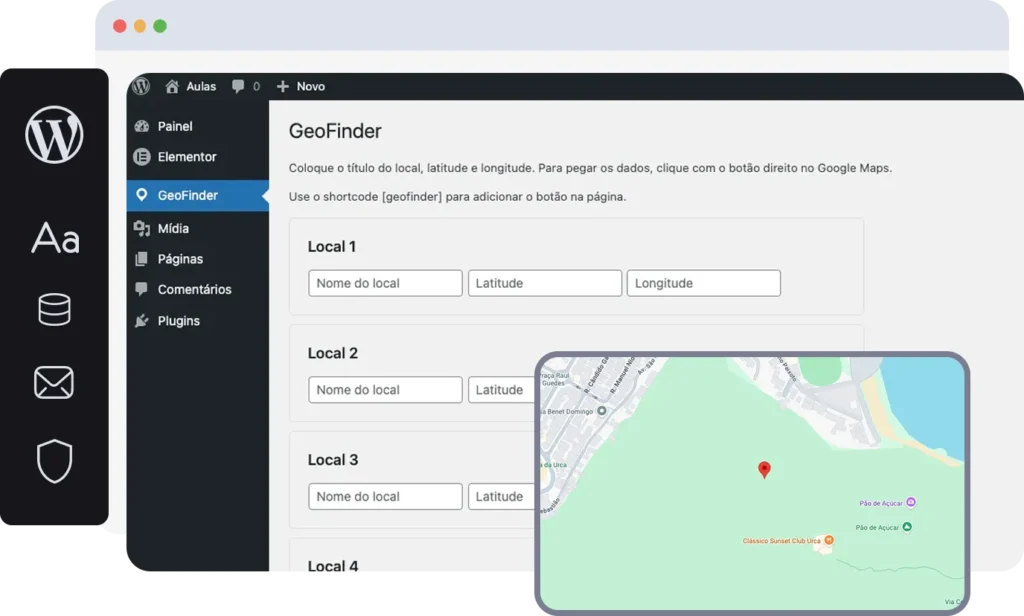Click the Local 1 section heading
Screen dimensions: 1024x616
[x=332, y=246]
